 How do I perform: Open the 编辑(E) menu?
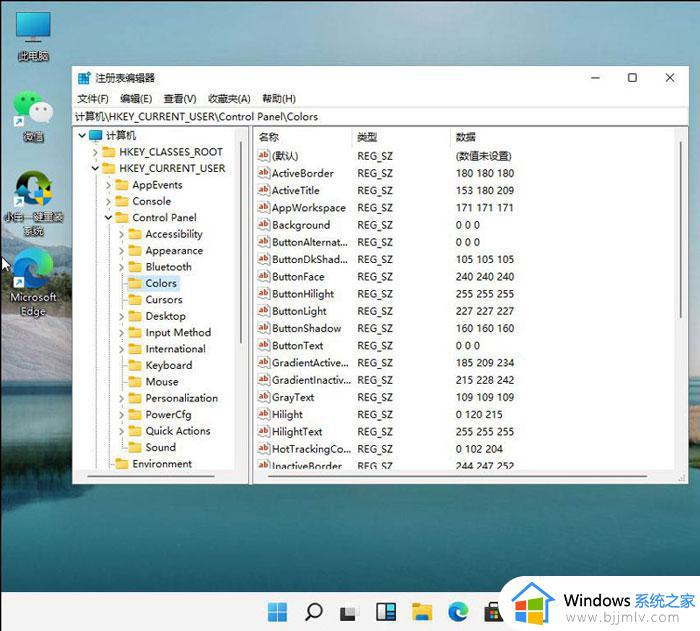point(136,99)
